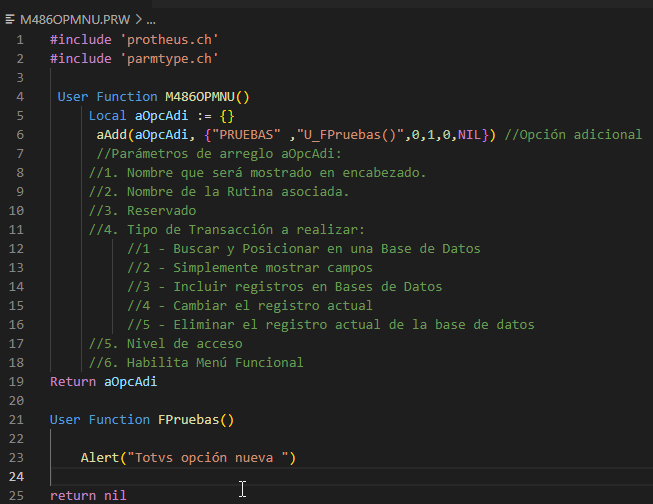Screen dimensions: 653x504
Task: Click the 'return nil' statement
Action: pos(88,496)
